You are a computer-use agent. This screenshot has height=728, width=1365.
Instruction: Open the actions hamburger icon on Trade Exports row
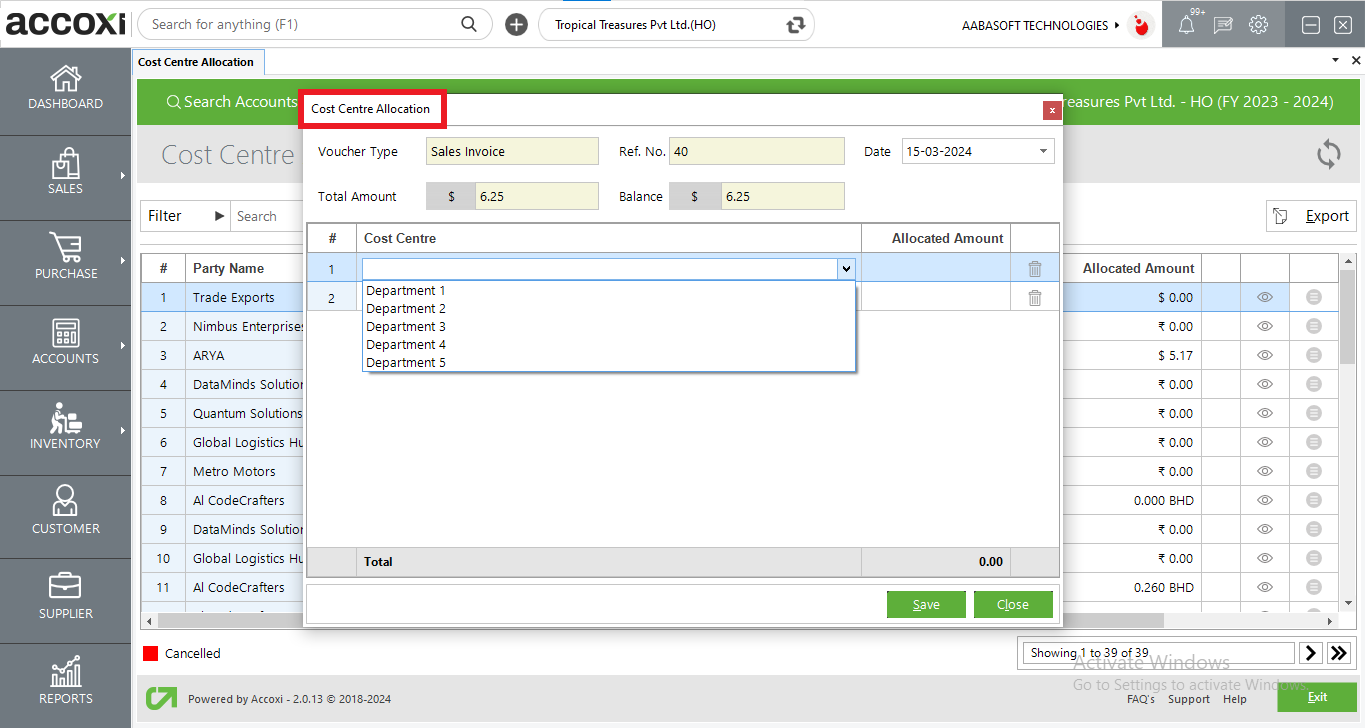[1313, 297]
